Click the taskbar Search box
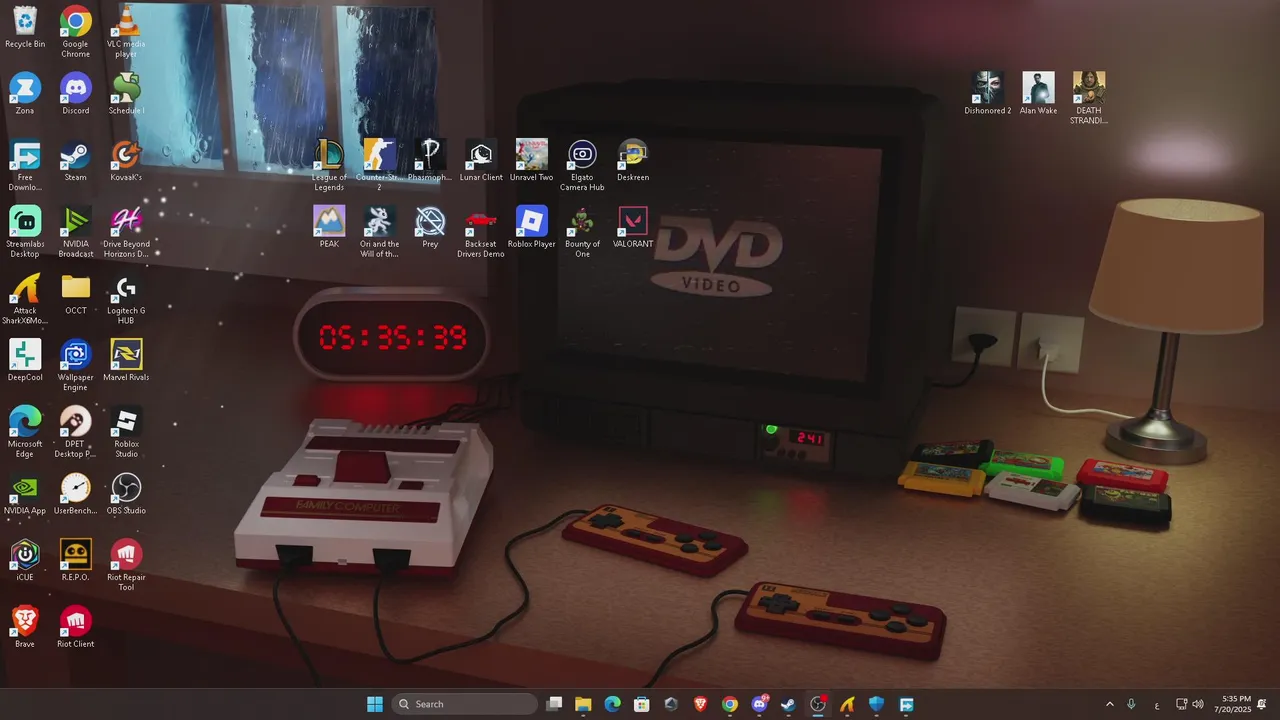The image size is (1280, 720). click(x=465, y=704)
